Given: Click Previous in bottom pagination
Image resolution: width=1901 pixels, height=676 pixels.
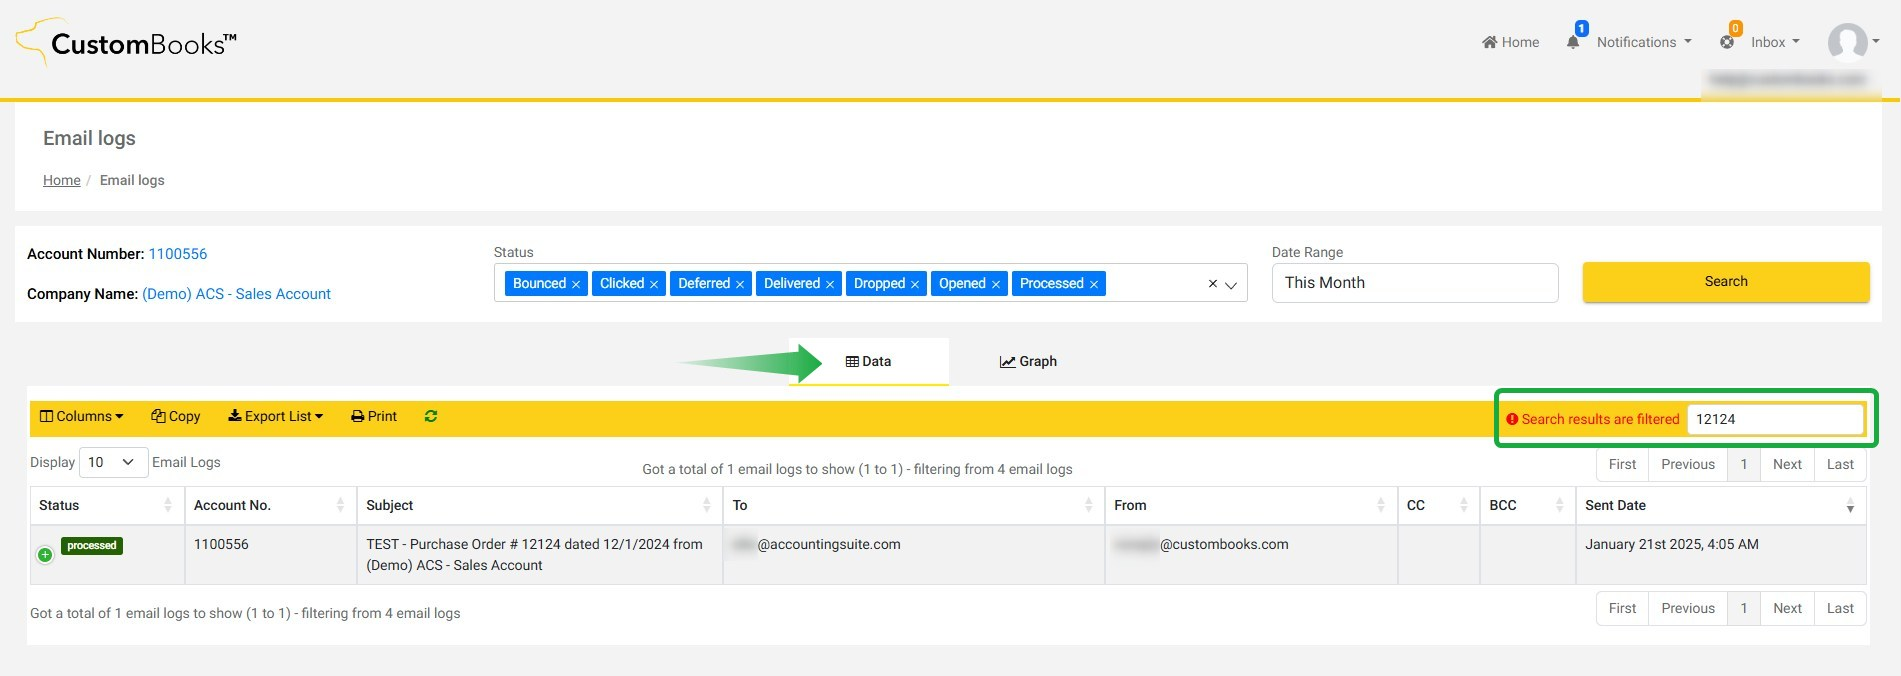Looking at the screenshot, I should coord(1688,608).
